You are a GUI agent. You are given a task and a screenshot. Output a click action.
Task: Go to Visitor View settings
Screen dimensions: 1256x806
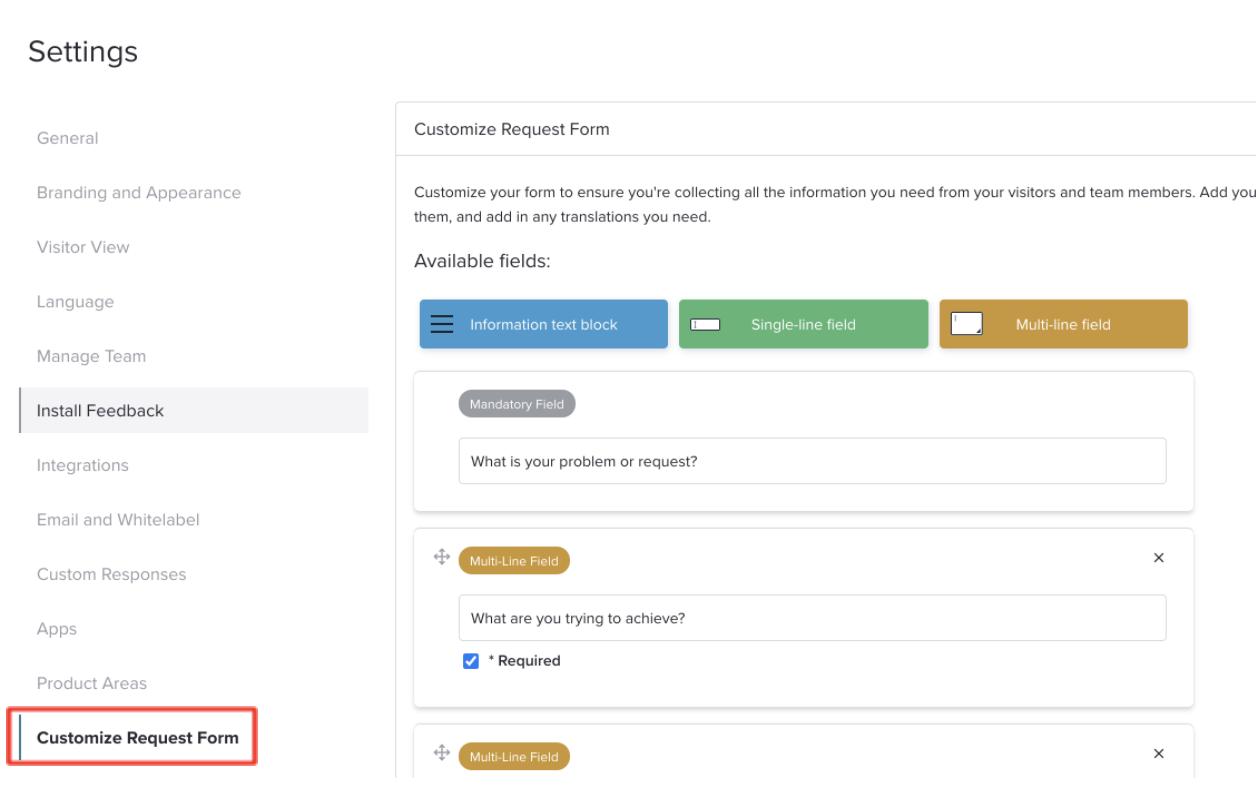(x=83, y=247)
